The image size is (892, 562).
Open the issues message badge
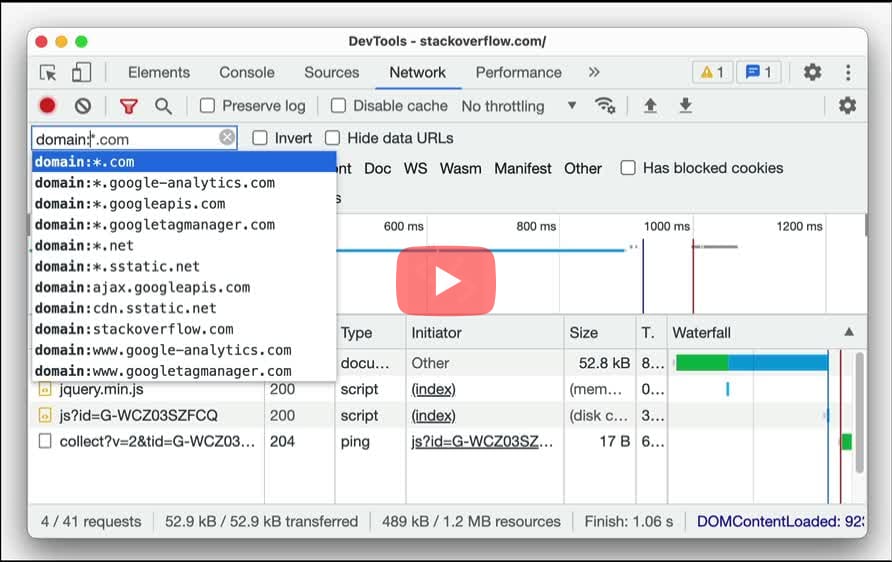point(758,72)
